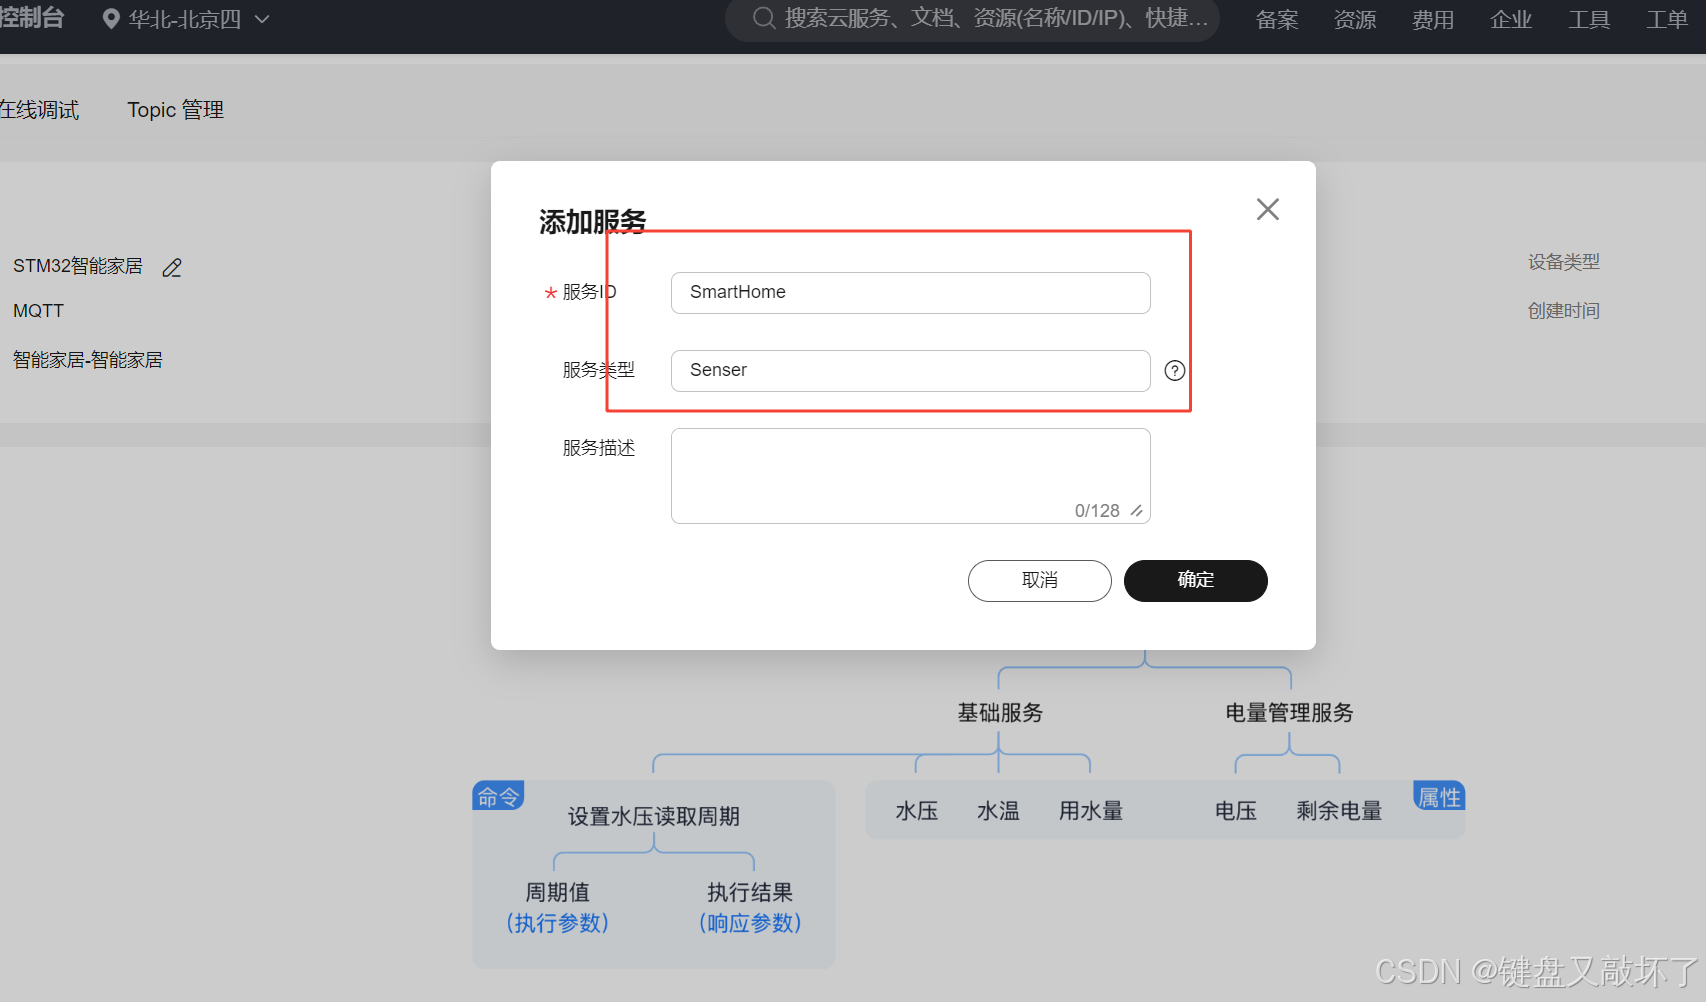Switch to the Topic 管理 tab
This screenshot has width=1706, height=1002.
click(175, 110)
